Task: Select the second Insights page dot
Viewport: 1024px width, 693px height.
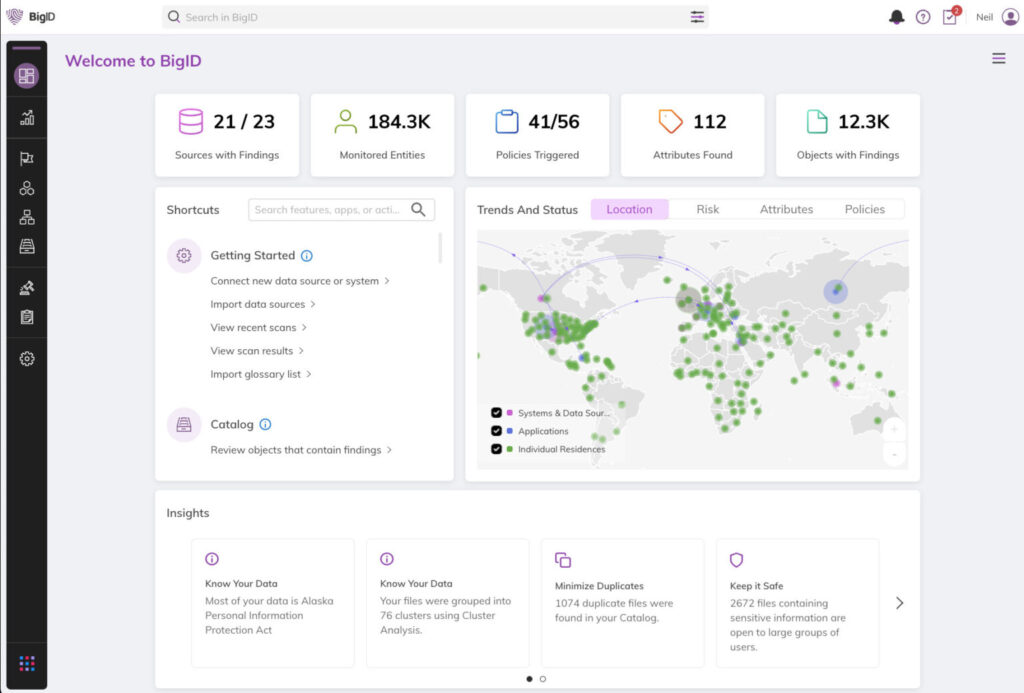Action: (x=543, y=679)
